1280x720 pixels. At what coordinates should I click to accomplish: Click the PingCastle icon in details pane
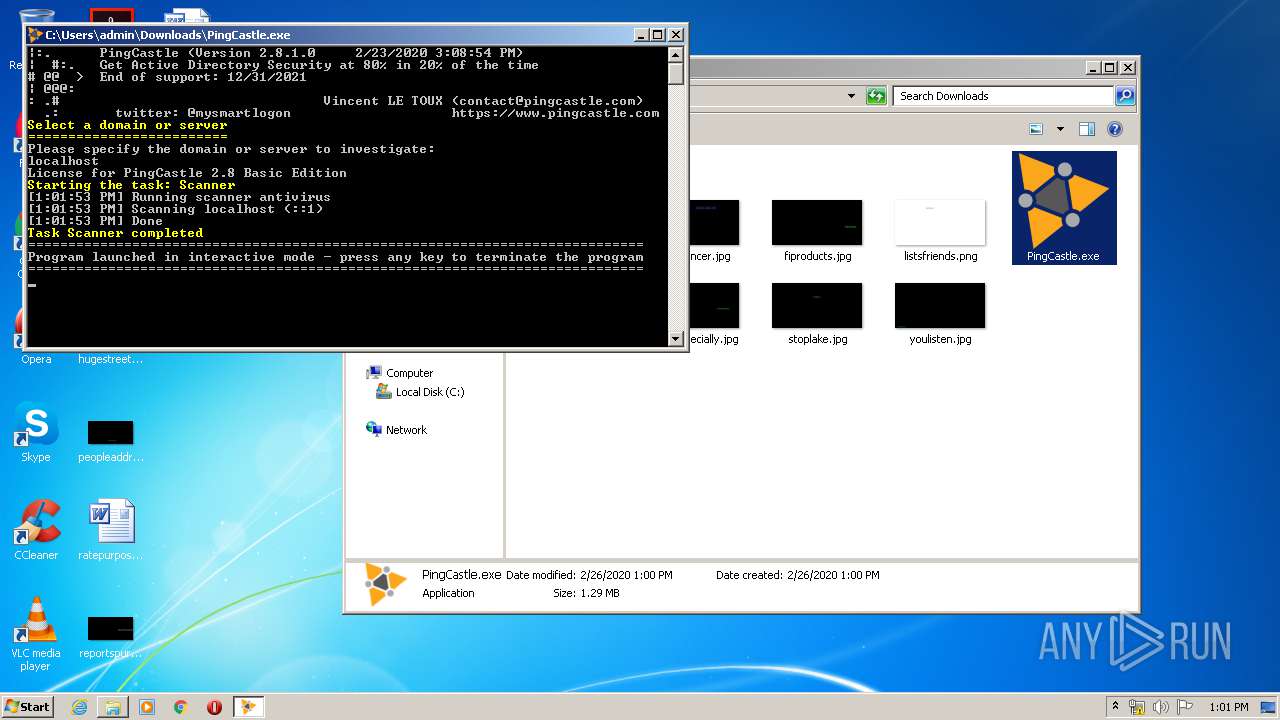click(x=385, y=585)
